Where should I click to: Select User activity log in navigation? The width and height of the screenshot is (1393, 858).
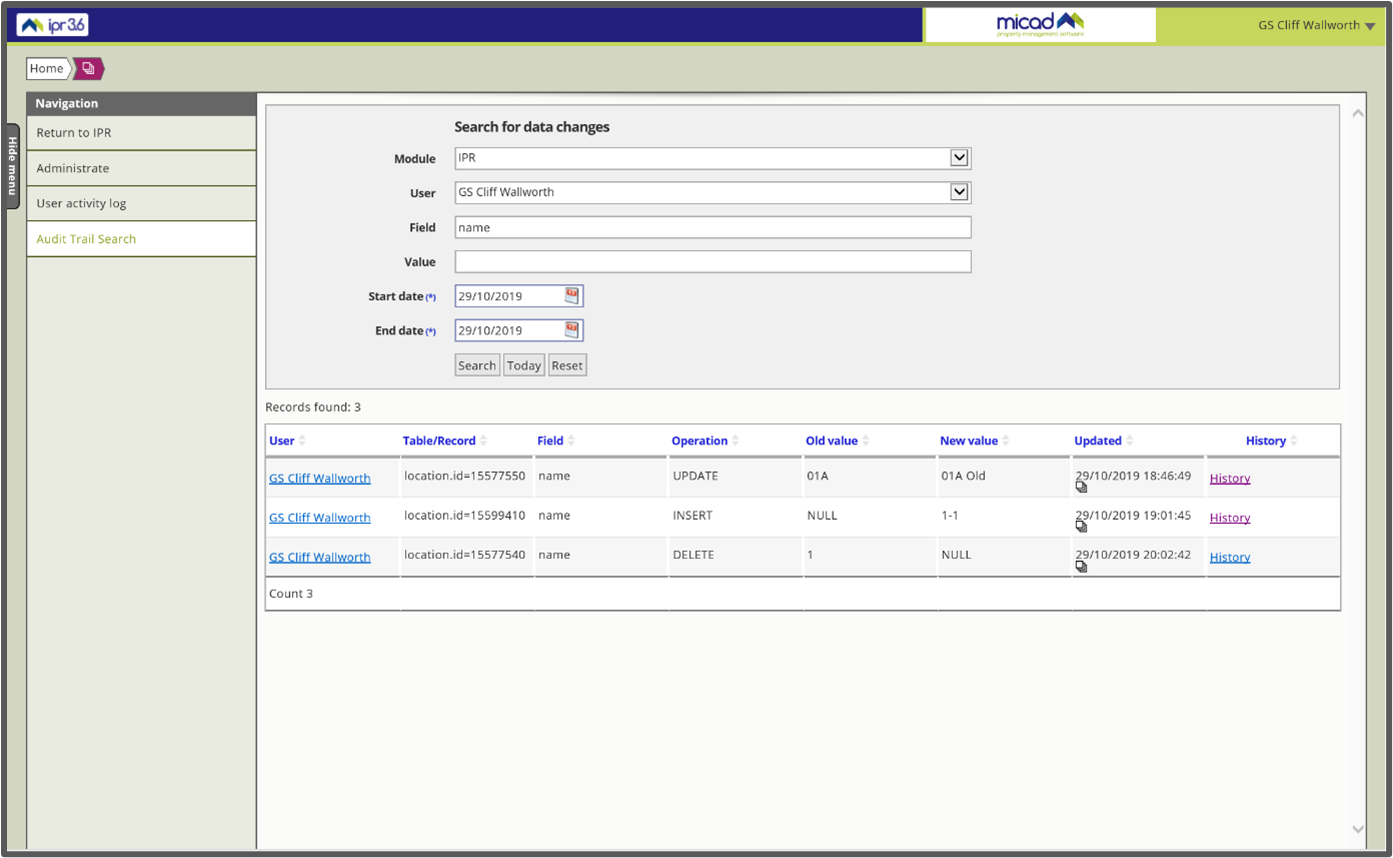click(81, 203)
